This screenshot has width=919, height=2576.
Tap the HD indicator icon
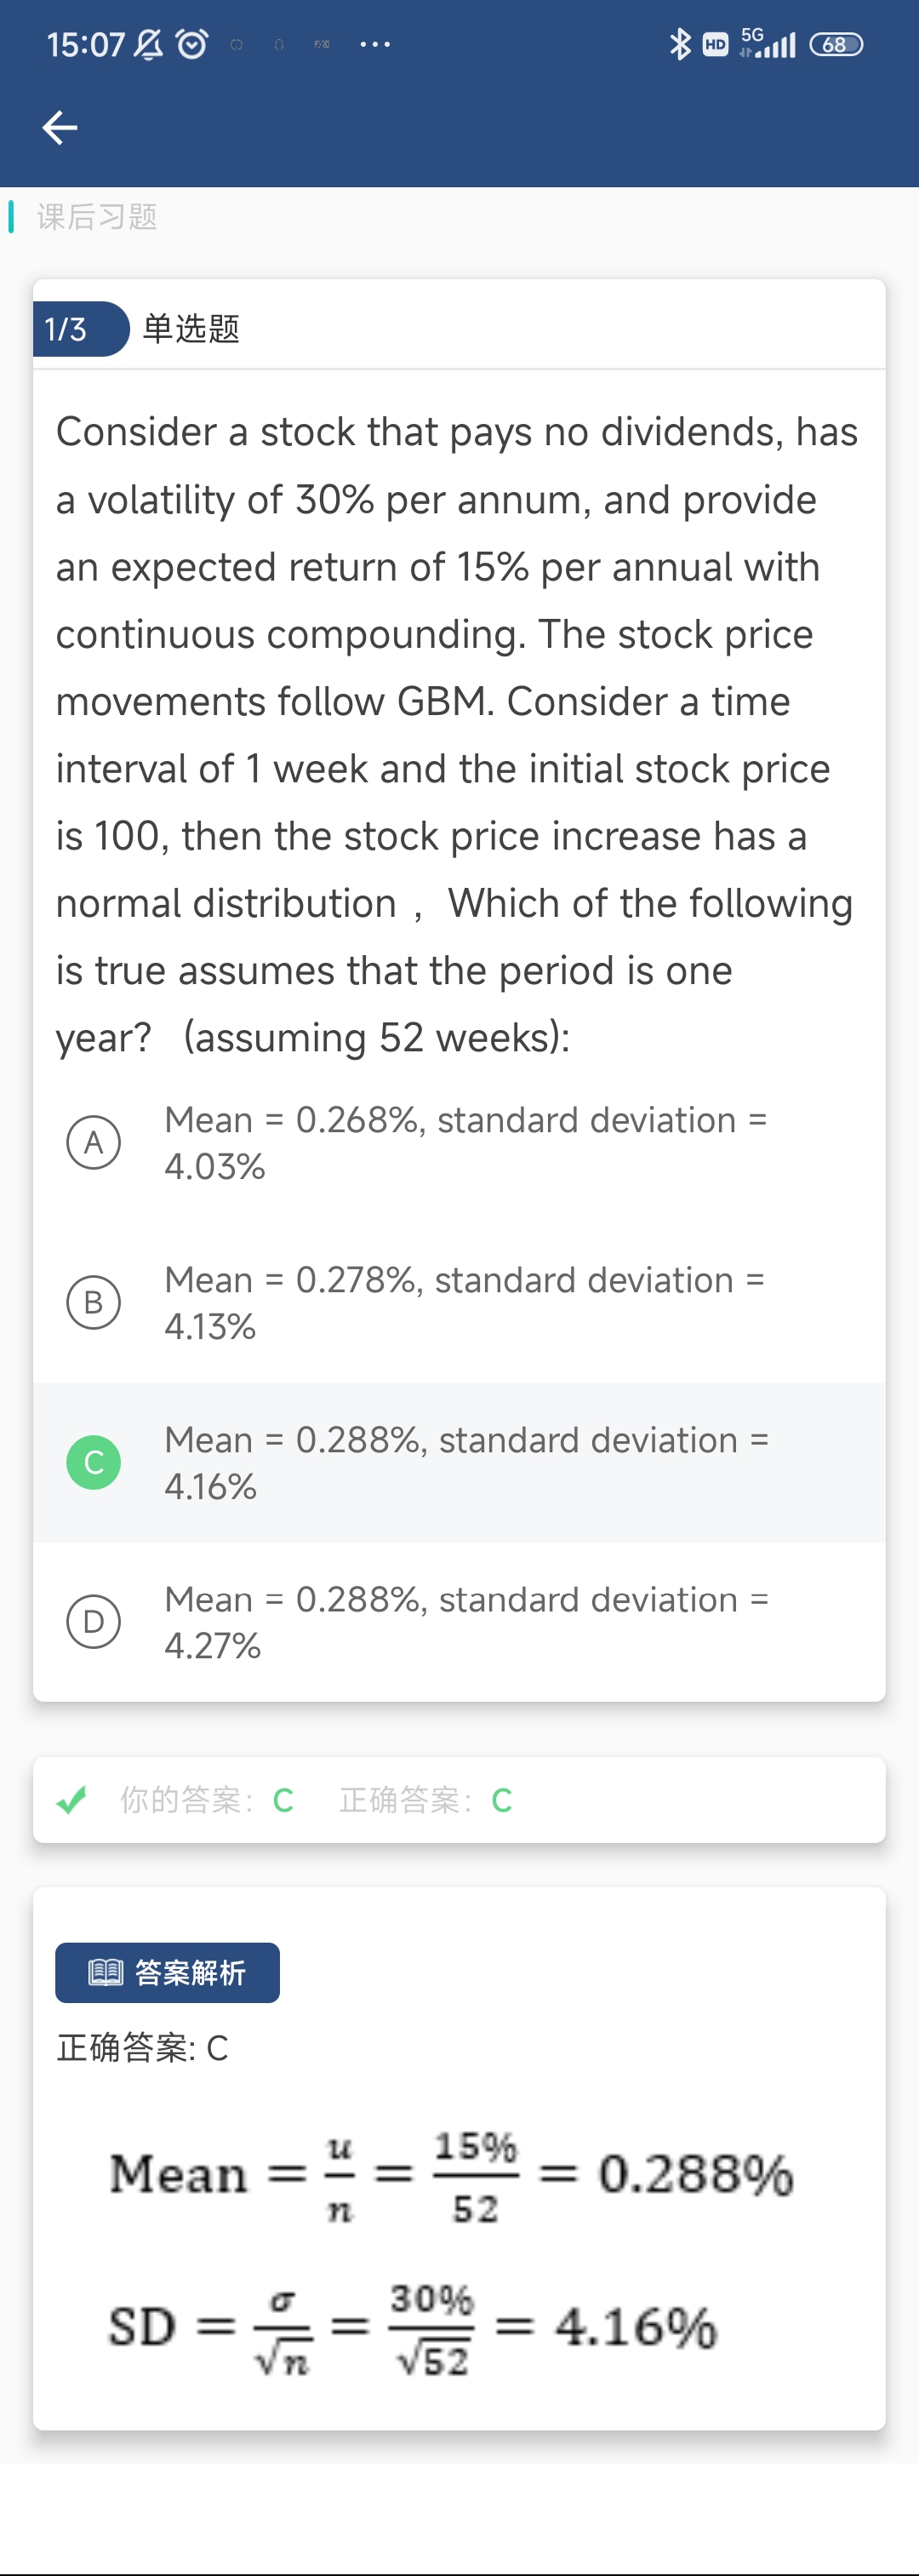[715, 44]
